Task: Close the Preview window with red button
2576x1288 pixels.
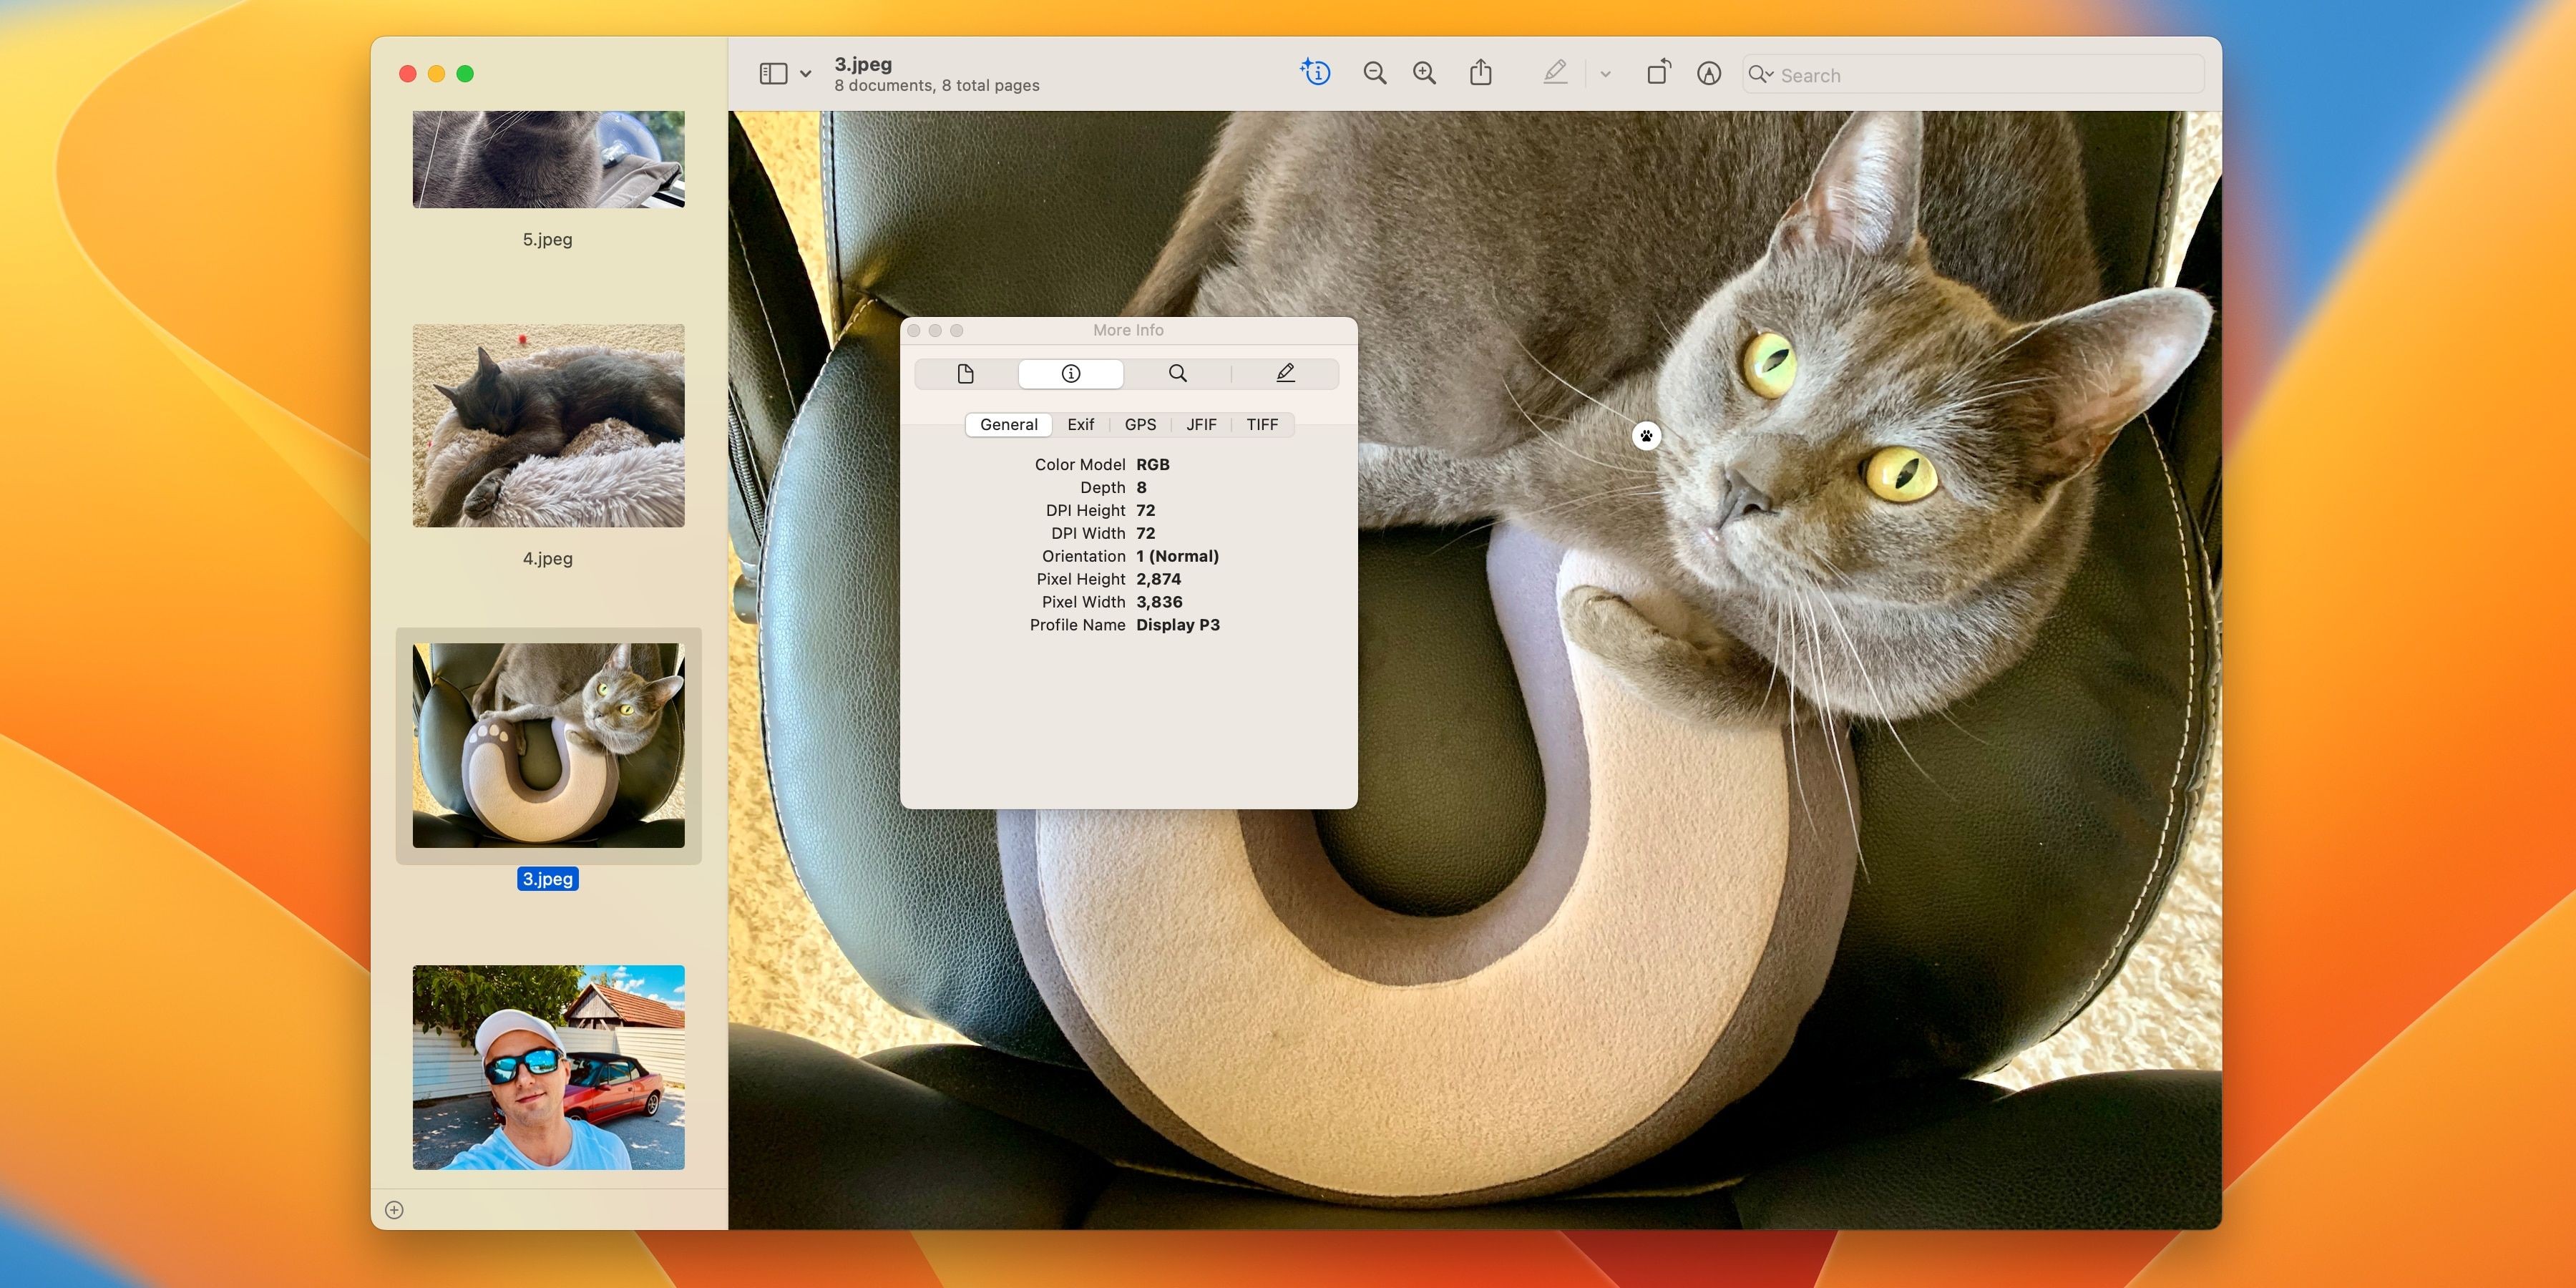Action: point(408,74)
